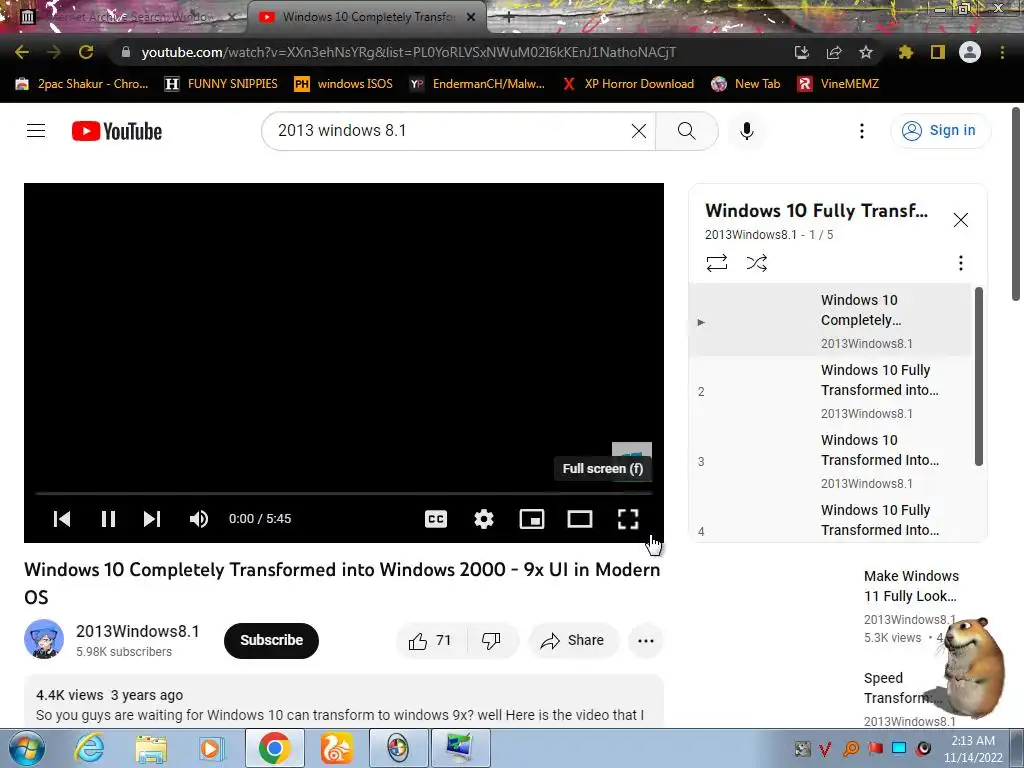Pause the video

click(x=108, y=519)
